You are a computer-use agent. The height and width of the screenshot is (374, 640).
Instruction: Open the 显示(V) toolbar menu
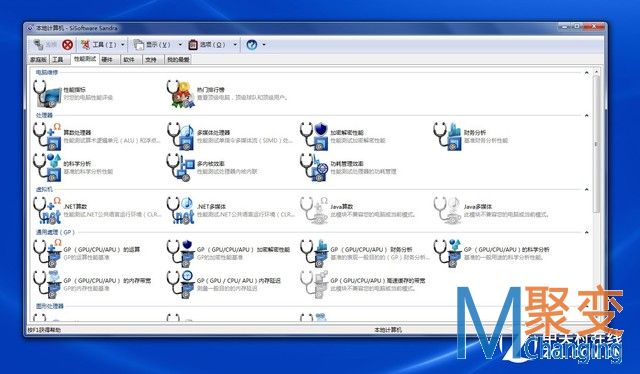[x=153, y=45]
